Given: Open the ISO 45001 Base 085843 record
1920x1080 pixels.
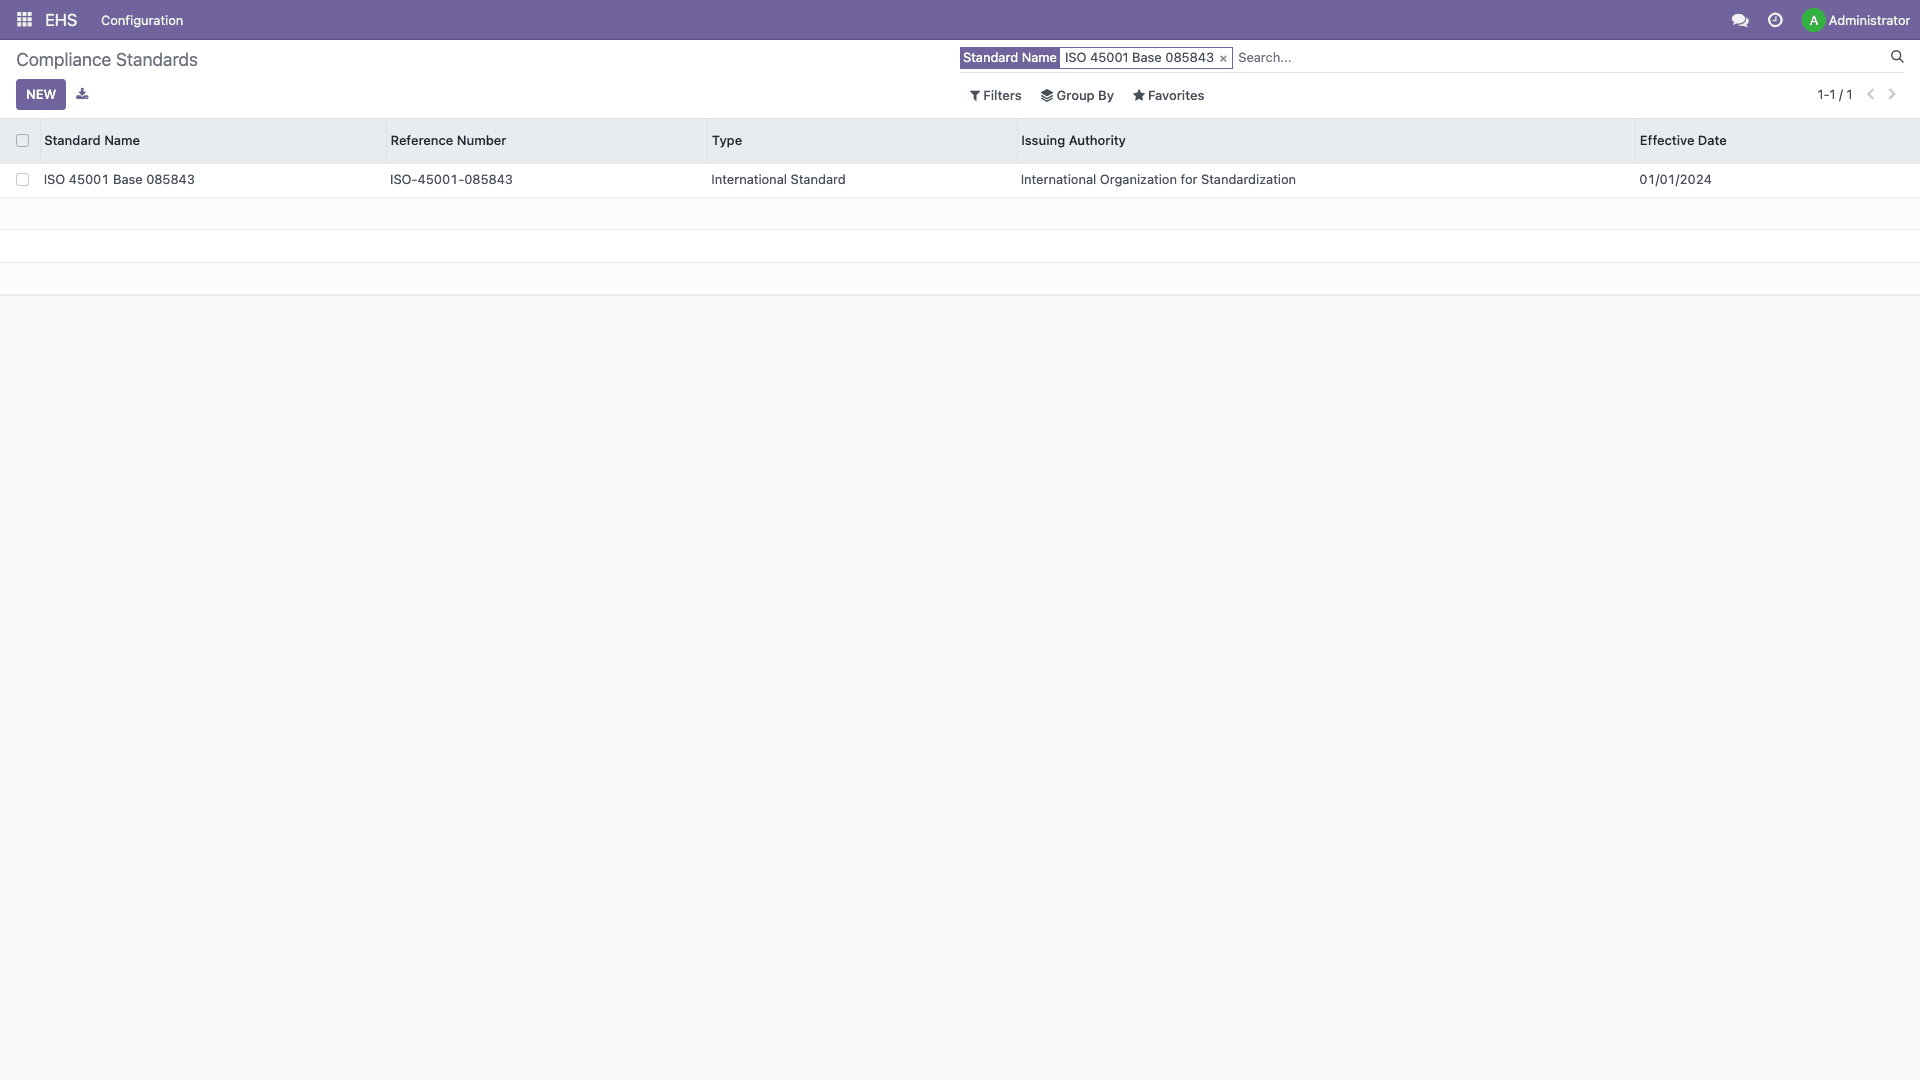Looking at the screenshot, I should [119, 180].
